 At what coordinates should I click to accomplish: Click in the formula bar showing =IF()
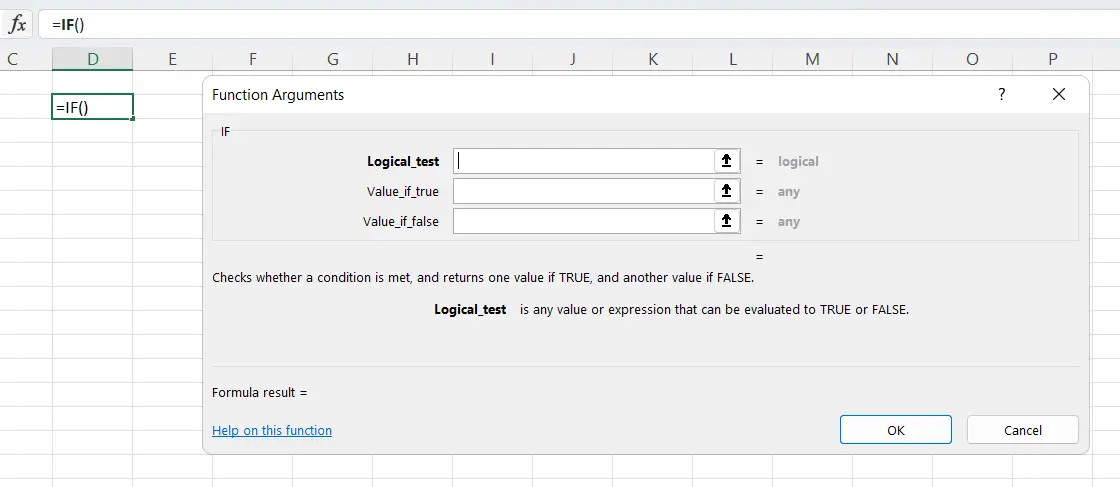point(500,24)
